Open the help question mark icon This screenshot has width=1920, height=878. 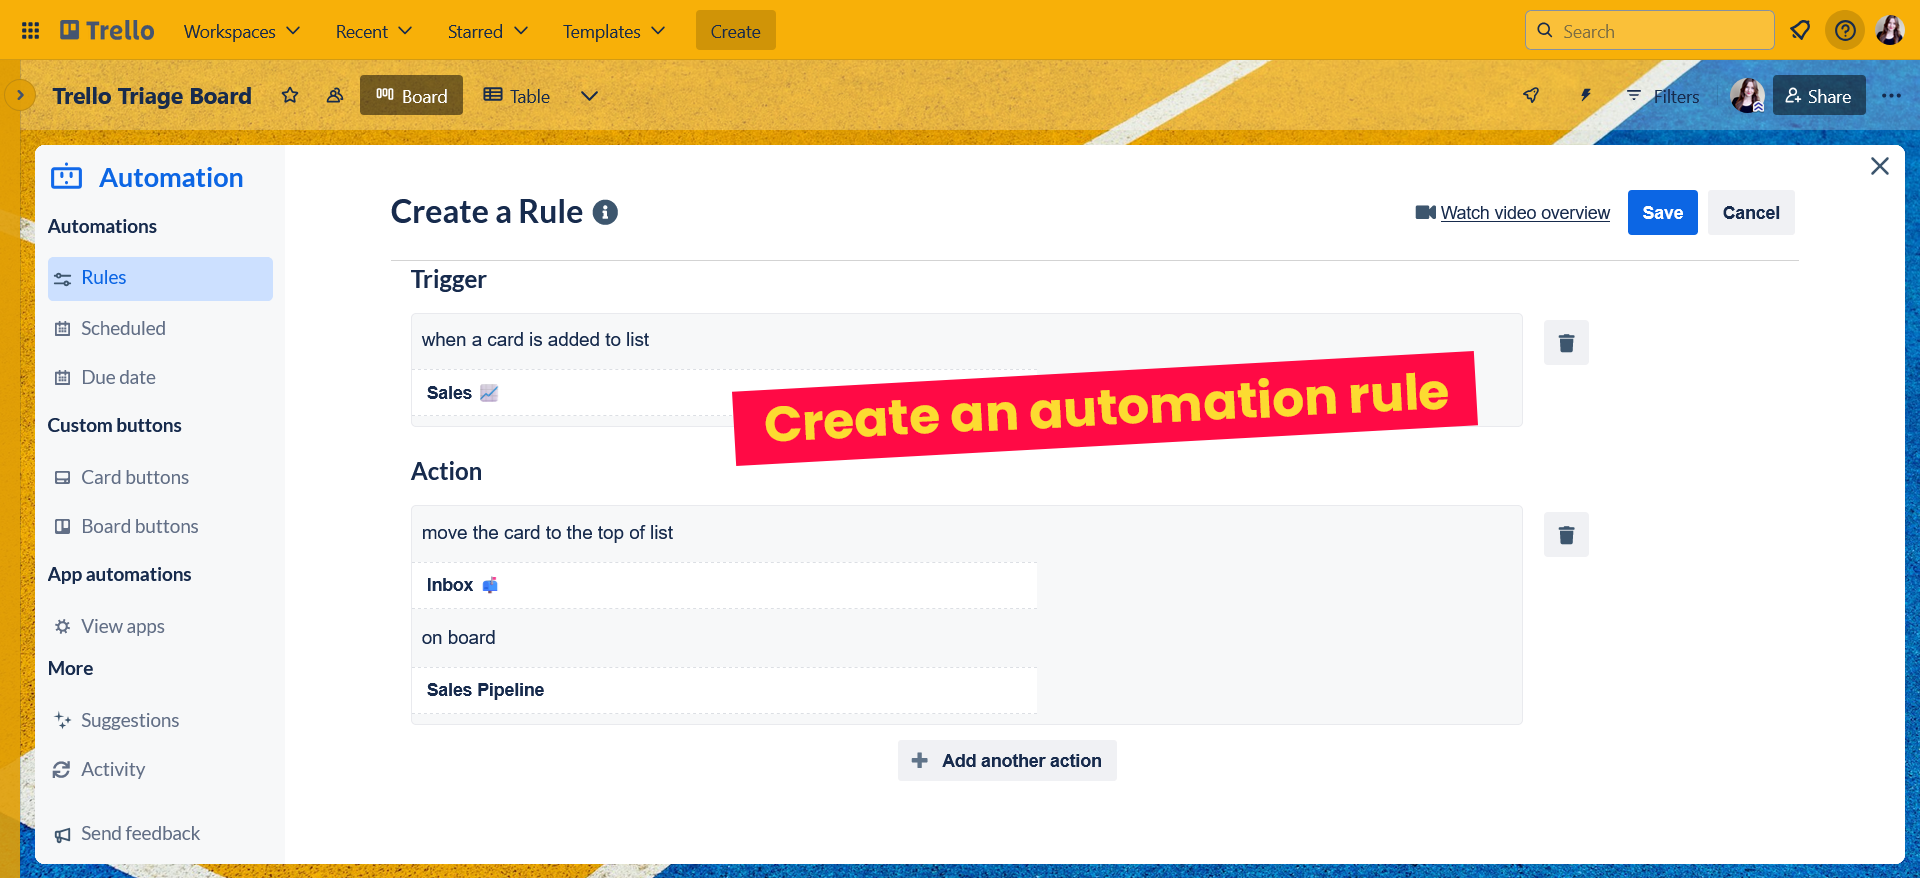1845,31
